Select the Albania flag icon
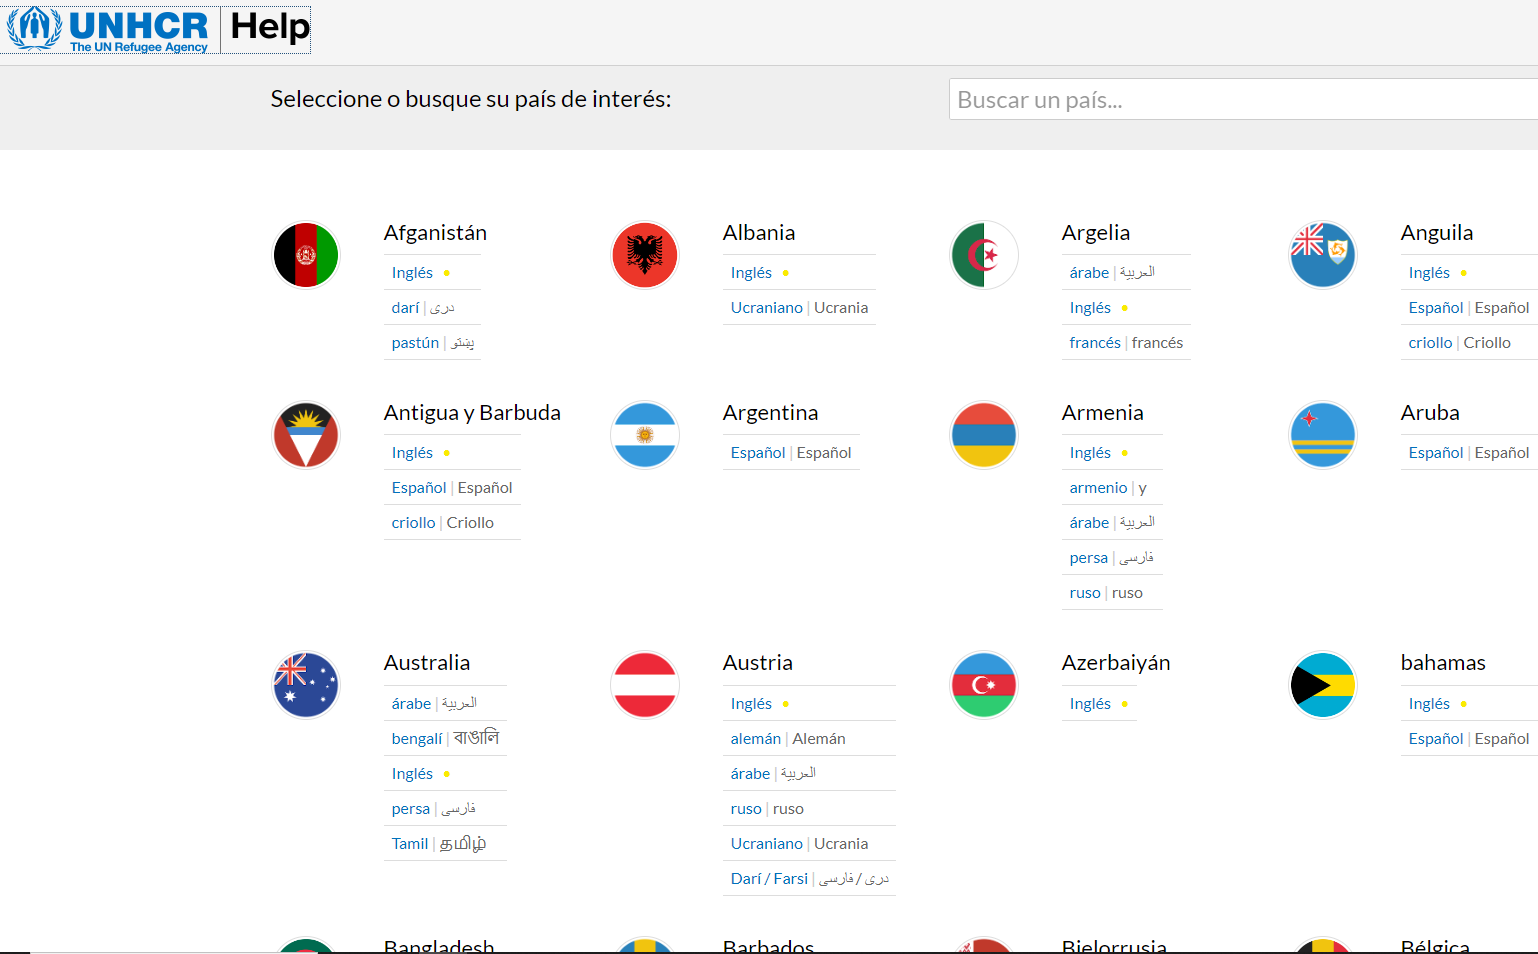This screenshot has width=1538, height=954. (x=645, y=255)
